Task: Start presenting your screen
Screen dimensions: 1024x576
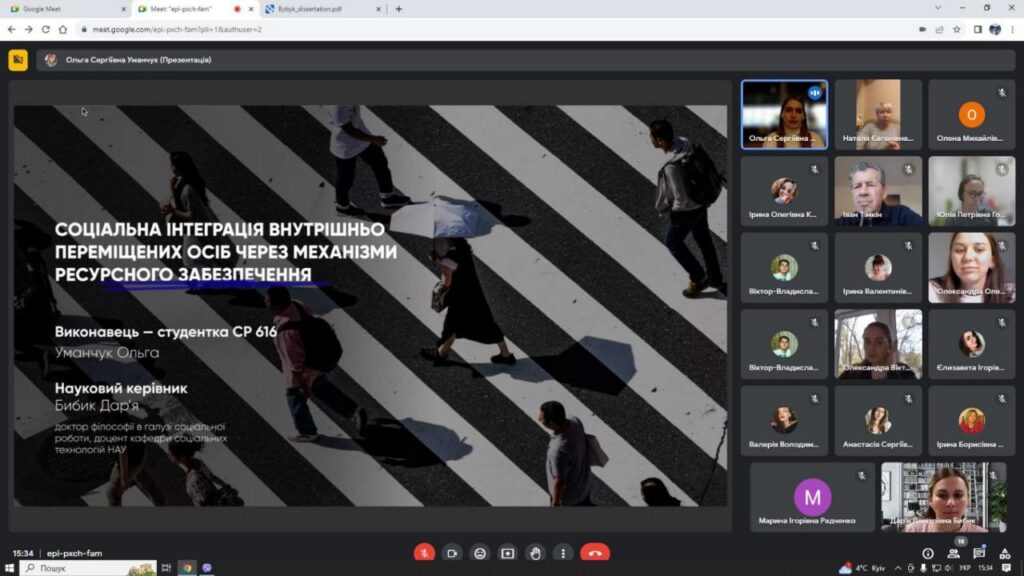Action: coord(508,553)
